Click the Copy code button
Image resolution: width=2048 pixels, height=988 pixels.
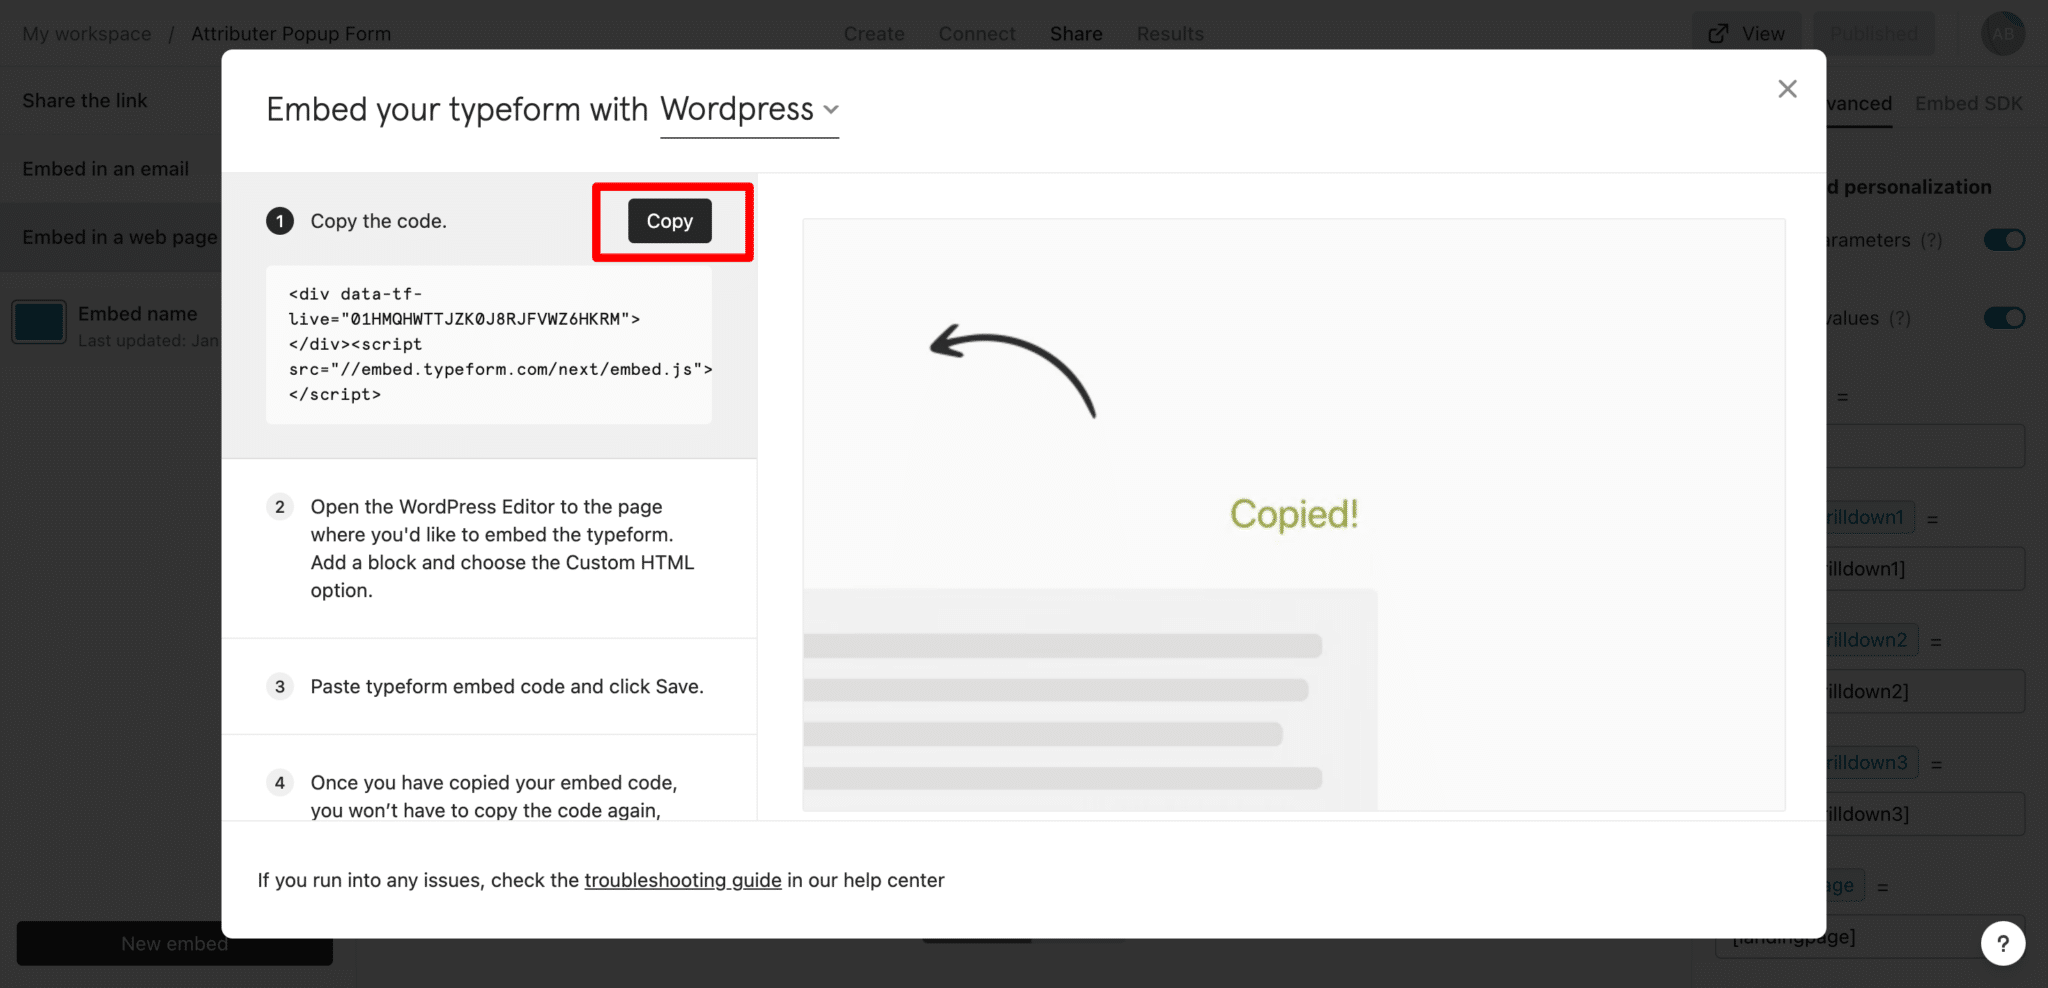[669, 221]
